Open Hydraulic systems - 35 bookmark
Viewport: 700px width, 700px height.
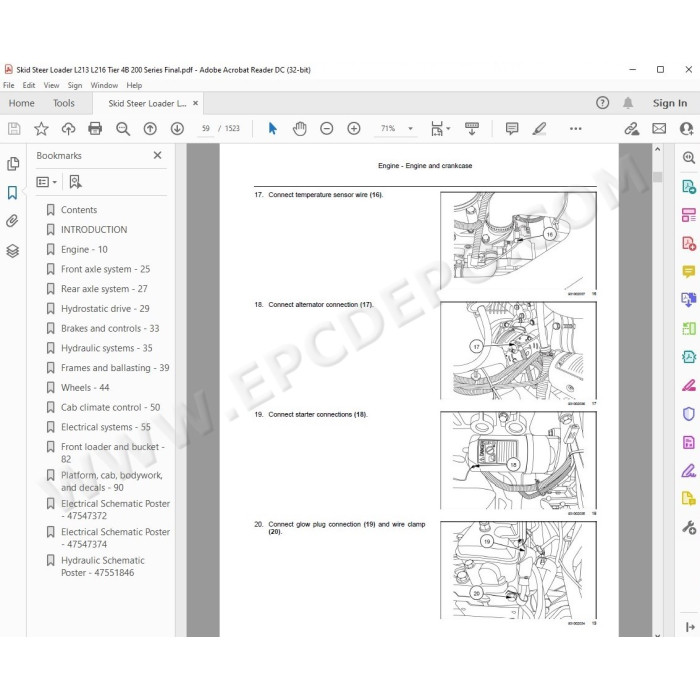(x=107, y=348)
